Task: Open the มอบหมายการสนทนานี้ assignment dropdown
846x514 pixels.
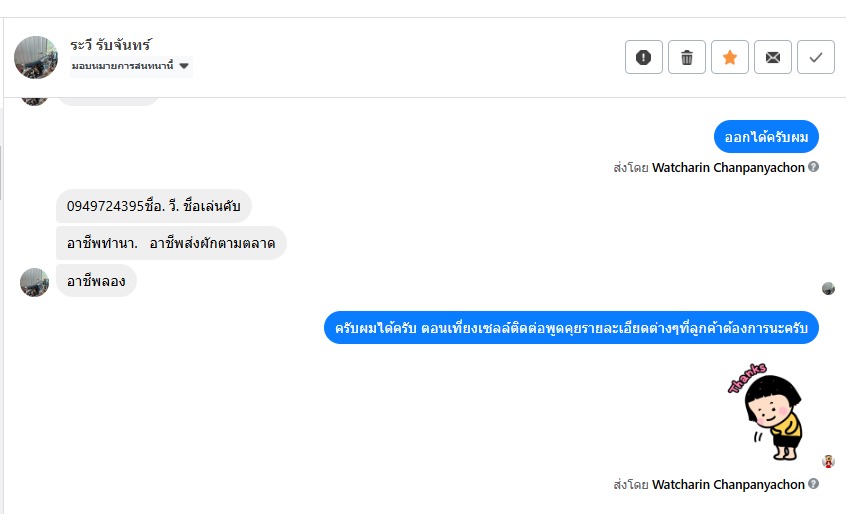Action: pyautogui.click(x=130, y=66)
